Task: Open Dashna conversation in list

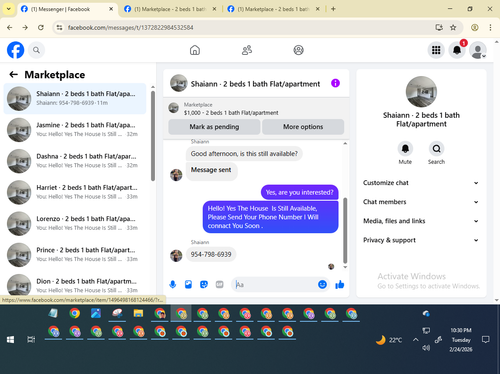Action: coord(75,161)
